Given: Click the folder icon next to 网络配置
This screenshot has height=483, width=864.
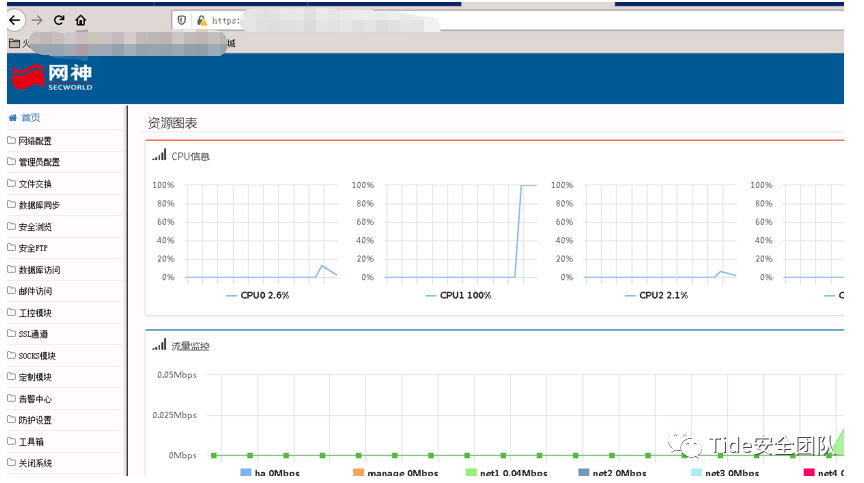Looking at the screenshot, I should (12, 140).
